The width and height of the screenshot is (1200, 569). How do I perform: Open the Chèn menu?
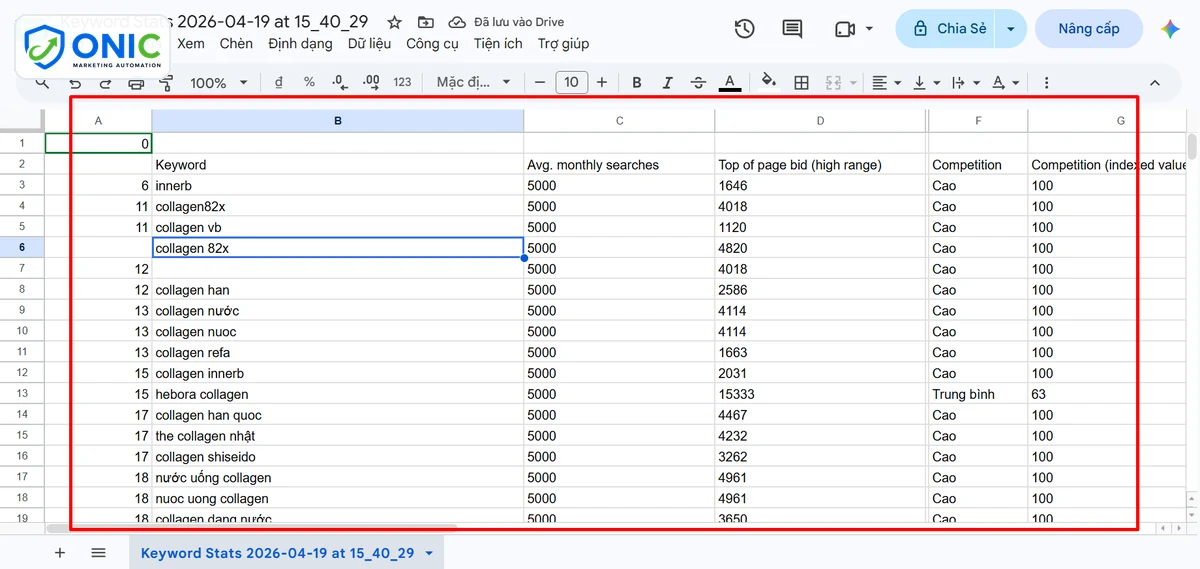(x=236, y=44)
